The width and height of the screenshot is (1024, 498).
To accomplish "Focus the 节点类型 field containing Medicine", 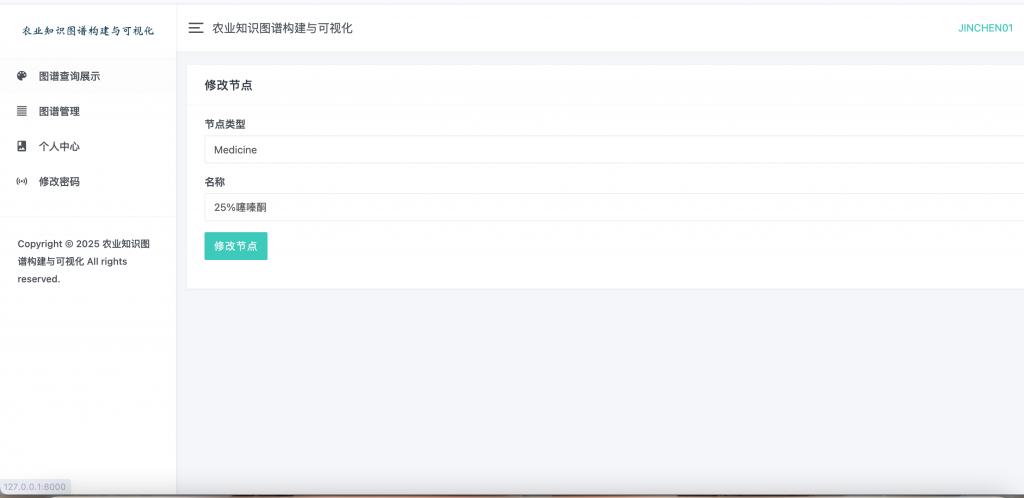I will coord(614,149).
